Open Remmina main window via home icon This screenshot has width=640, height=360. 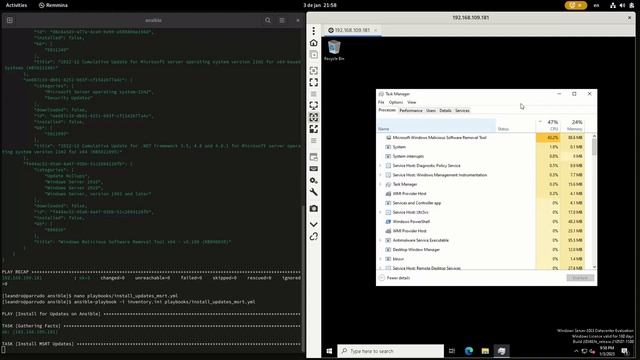tap(313, 43)
